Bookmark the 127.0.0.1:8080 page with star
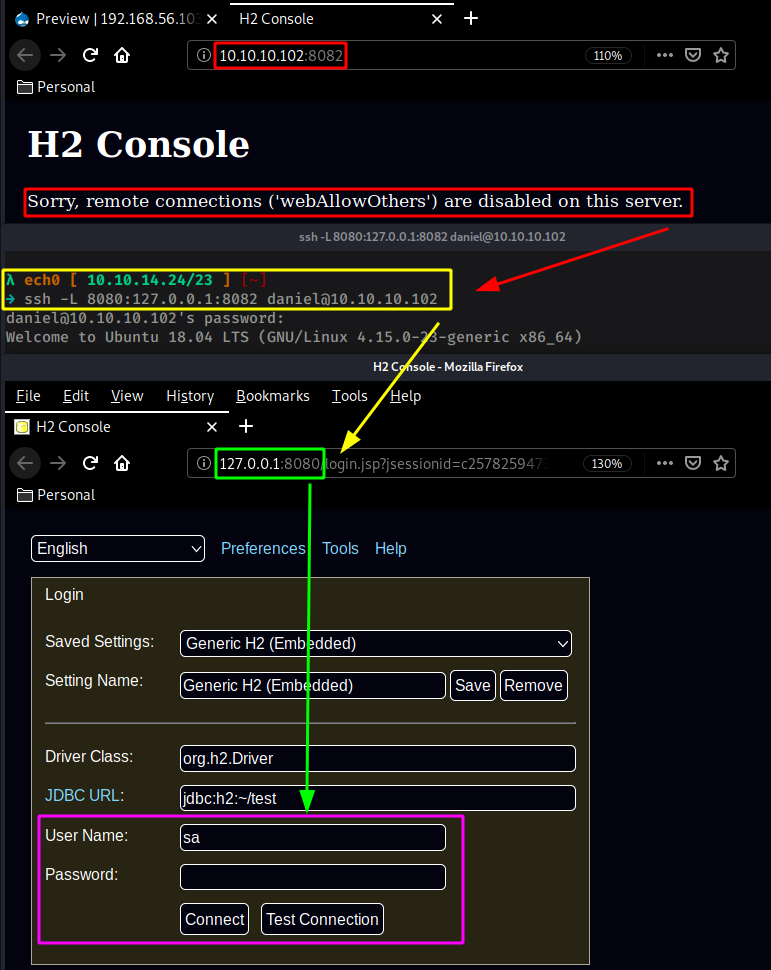Viewport: 771px width, 970px height. point(721,463)
